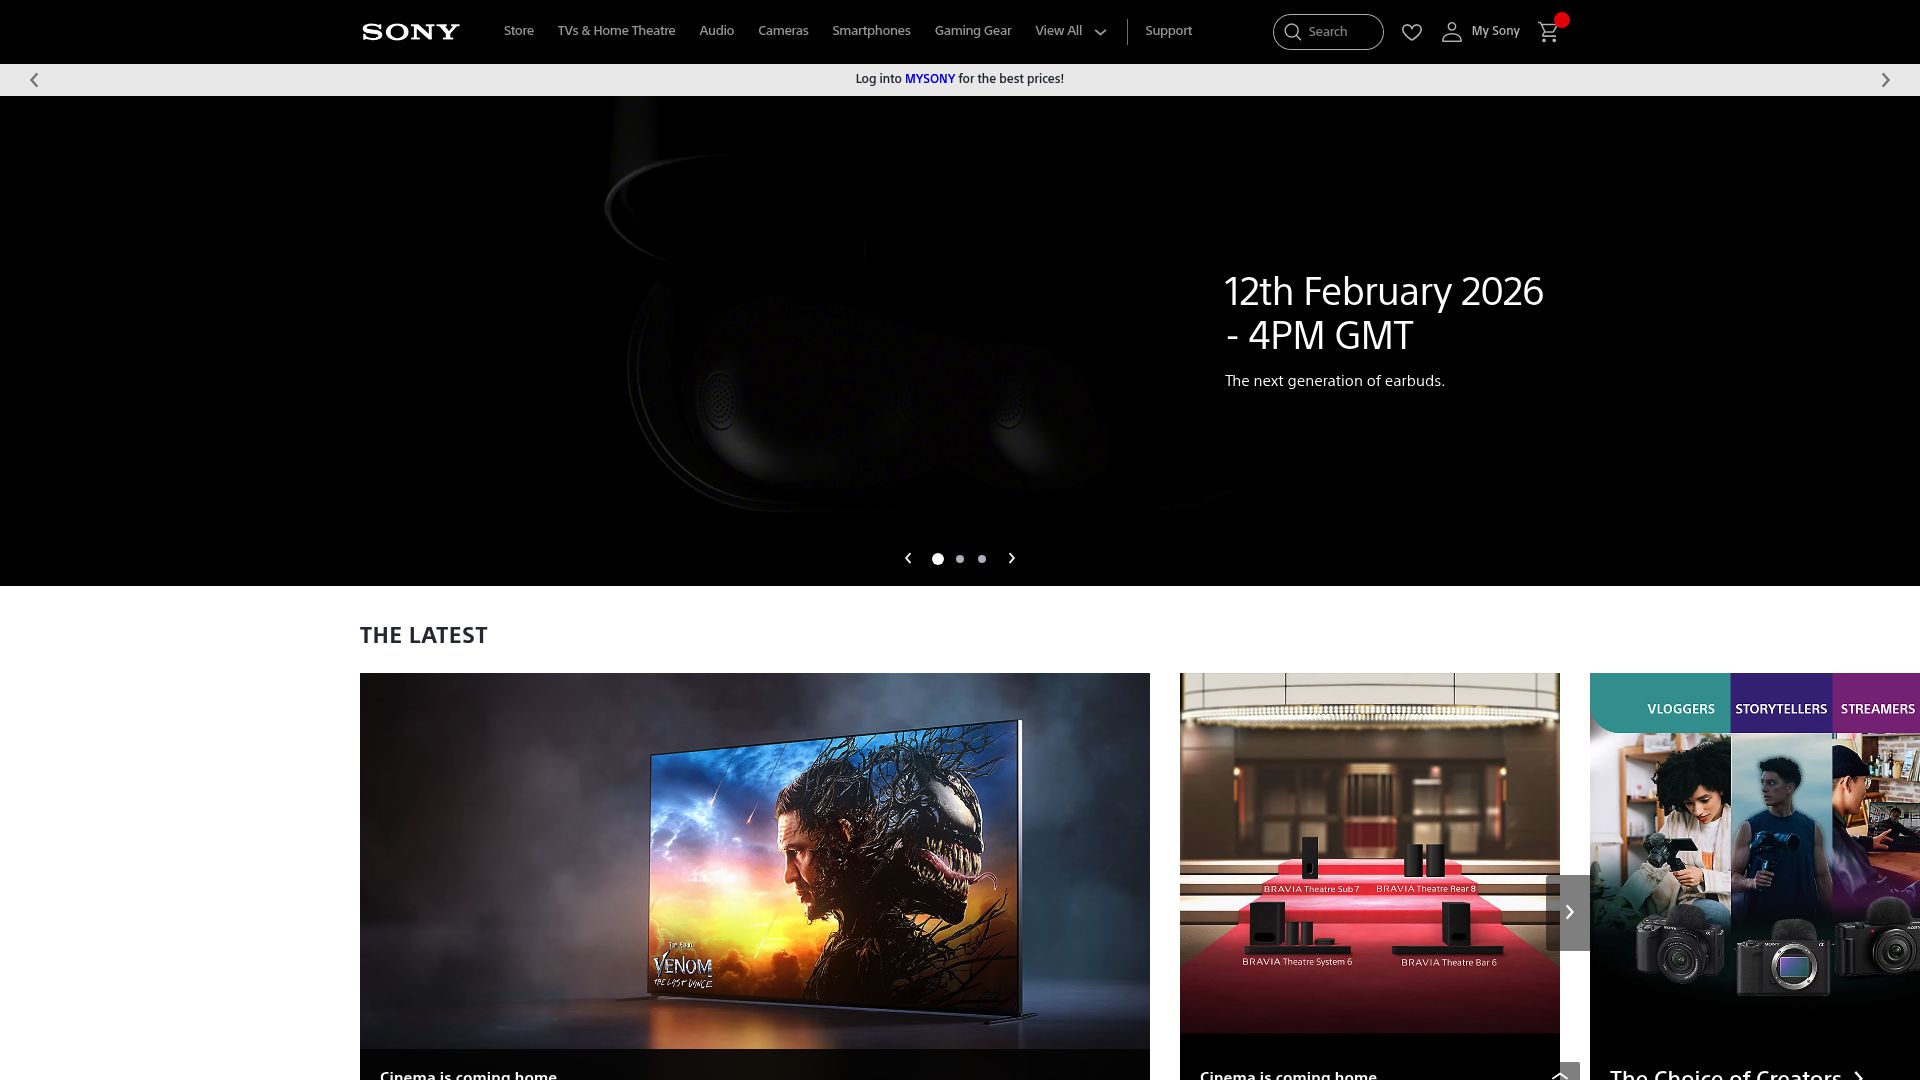
Task: Select the third hero slide dot
Action: [982, 559]
